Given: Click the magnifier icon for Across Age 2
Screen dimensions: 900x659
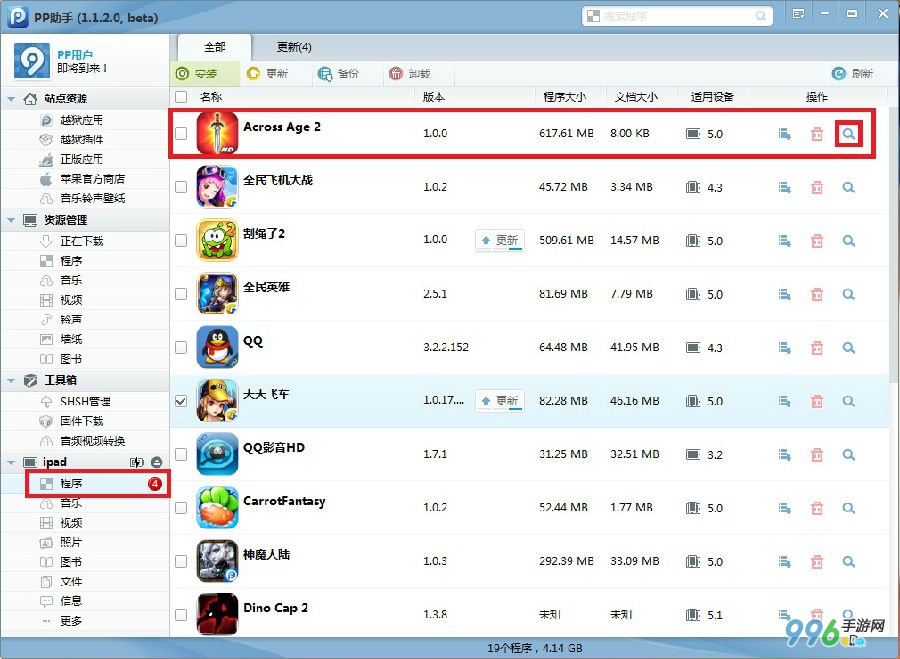Looking at the screenshot, I should 848,134.
